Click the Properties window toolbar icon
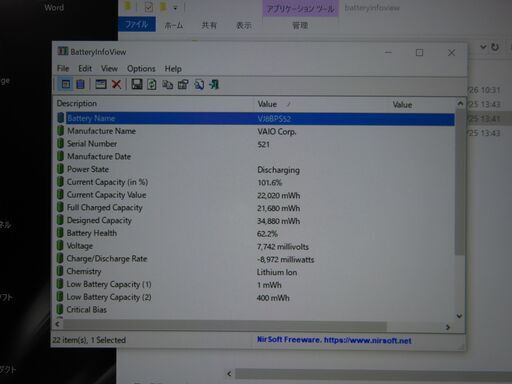The image size is (512, 384). (x=101, y=84)
